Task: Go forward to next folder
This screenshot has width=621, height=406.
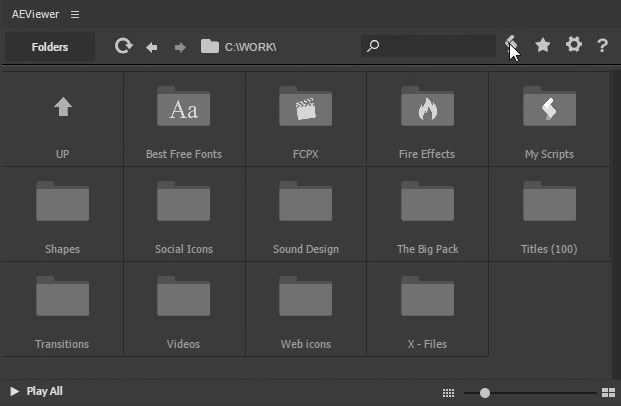Action: click(180, 47)
